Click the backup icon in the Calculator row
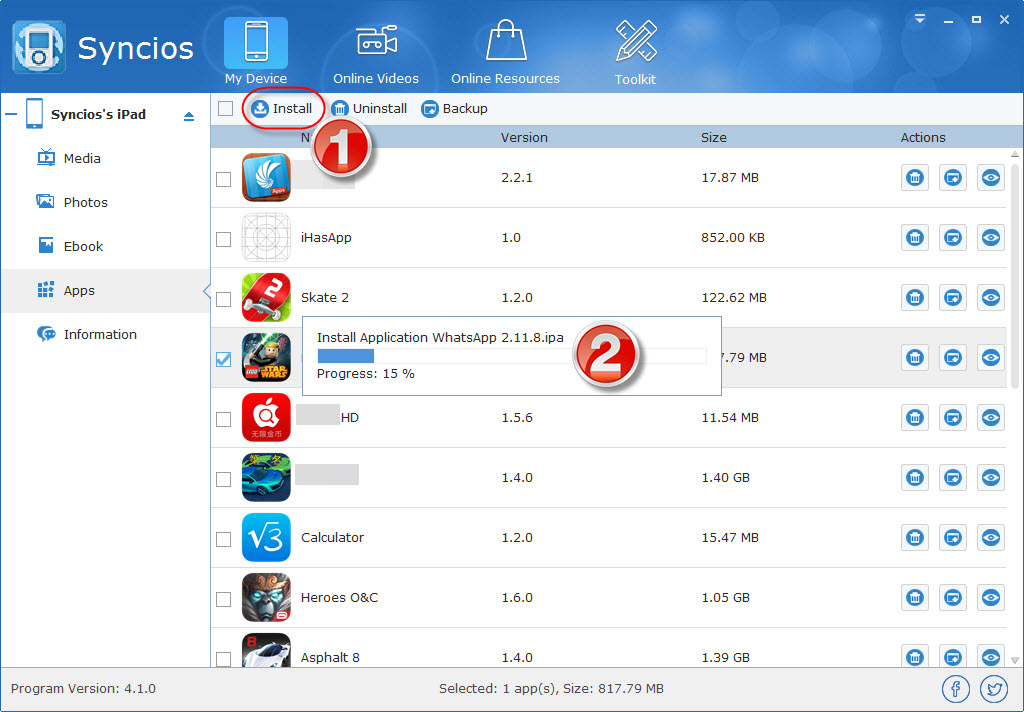This screenshot has width=1024, height=712. click(x=953, y=538)
